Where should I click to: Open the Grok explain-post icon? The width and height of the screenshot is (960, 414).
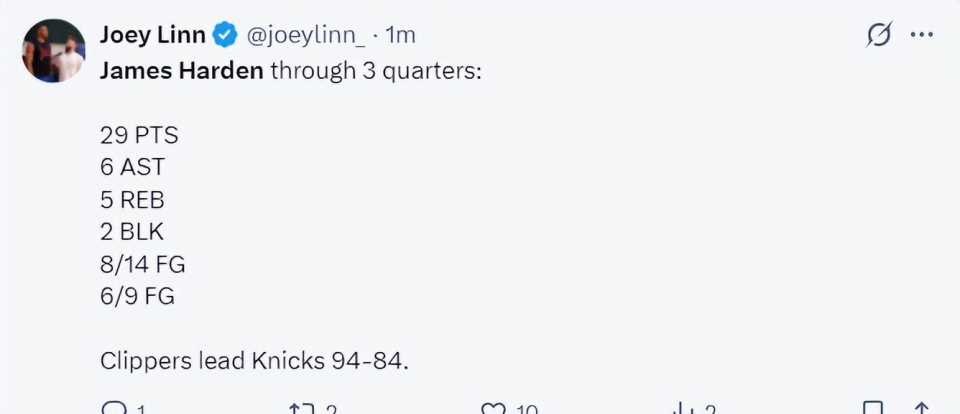coord(879,36)
